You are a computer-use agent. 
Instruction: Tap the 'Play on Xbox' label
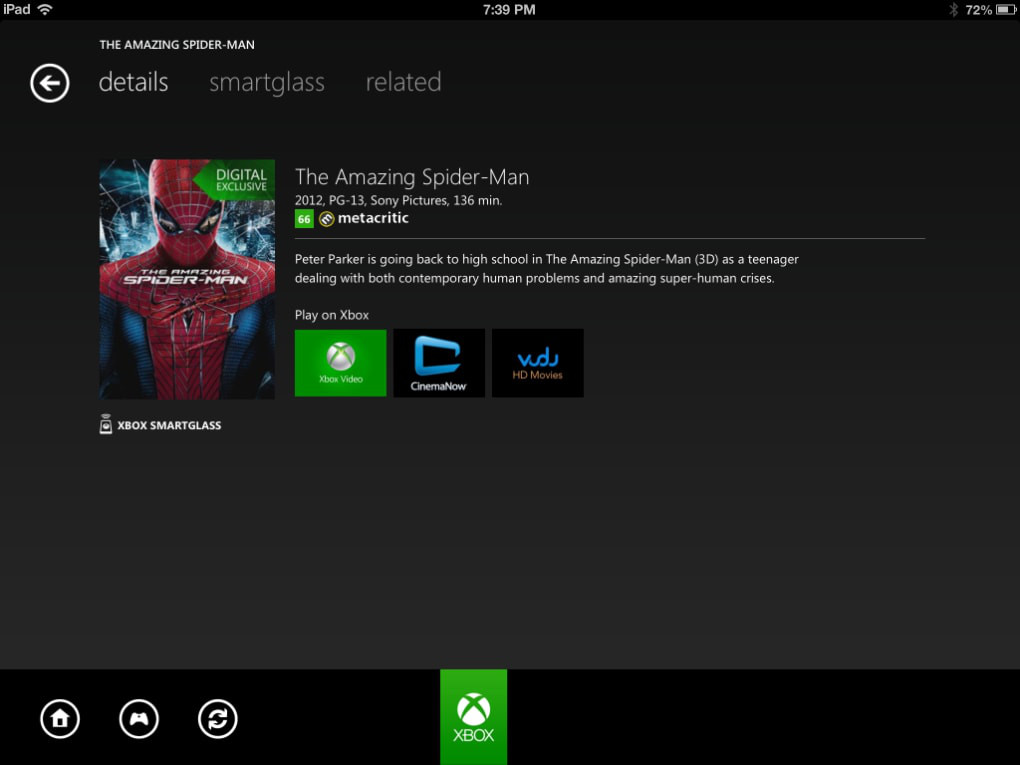[332, 315]
